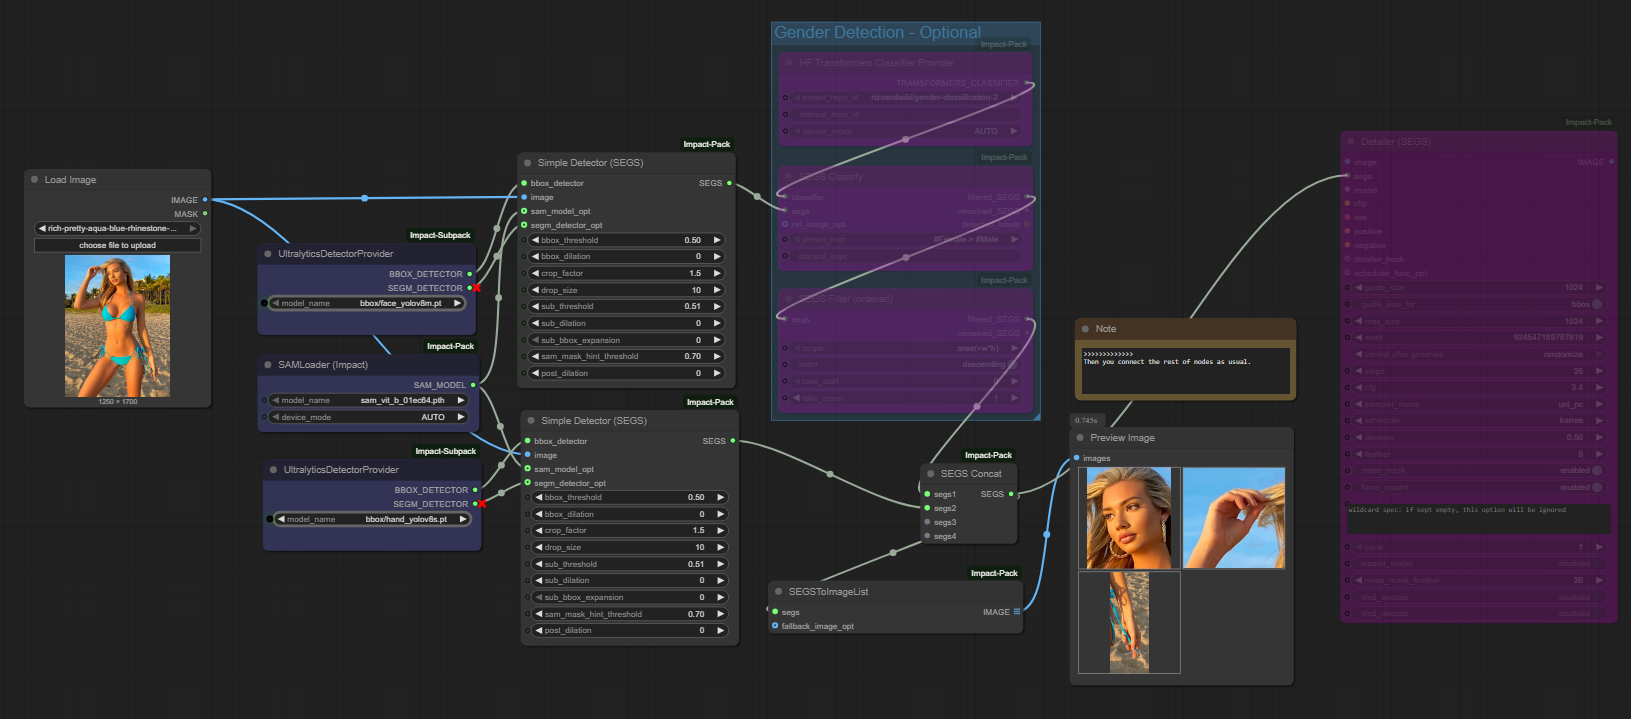The height and width of the screenshot is (719, 1631).
Task: Click the image input port on Detailer (SEGS)
Action: [1347, 162]
